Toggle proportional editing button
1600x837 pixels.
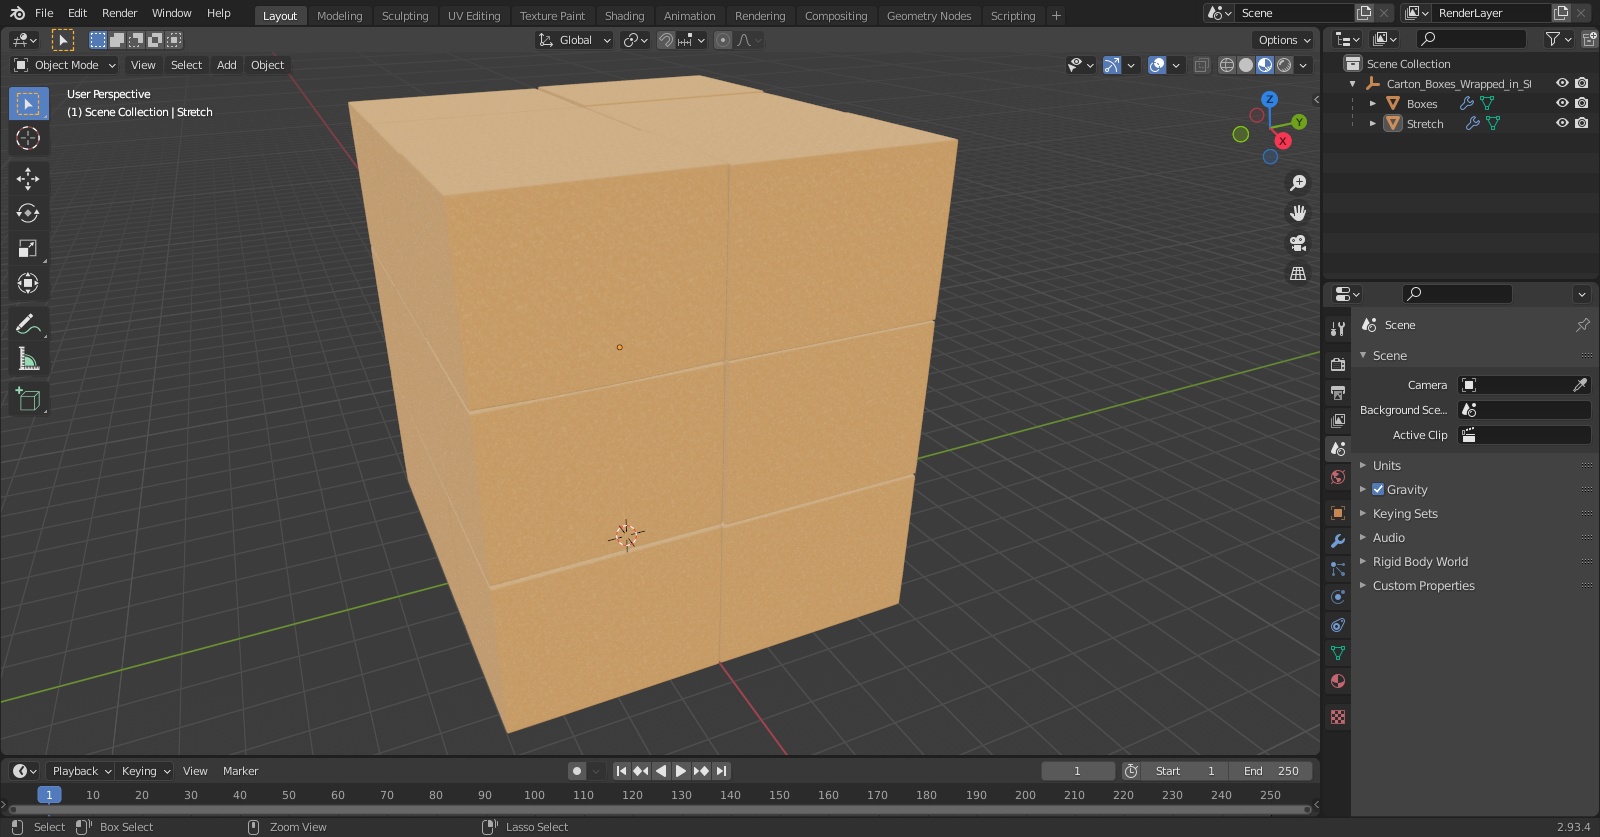click(723, 40)
